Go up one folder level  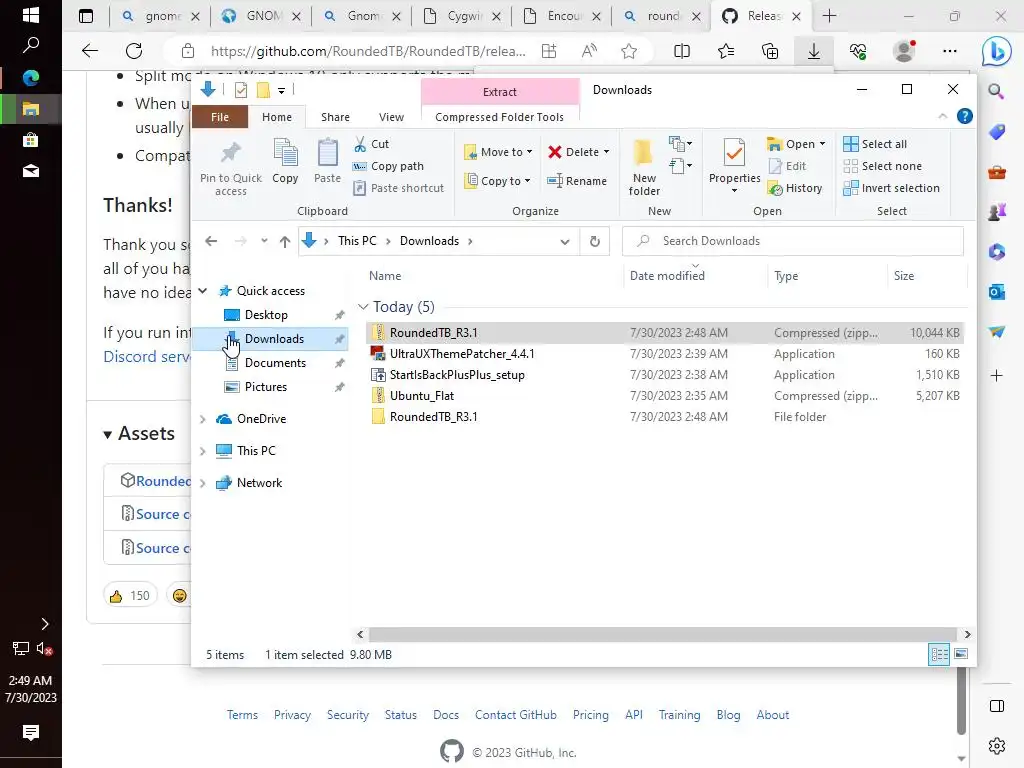[x=285, y=241]
